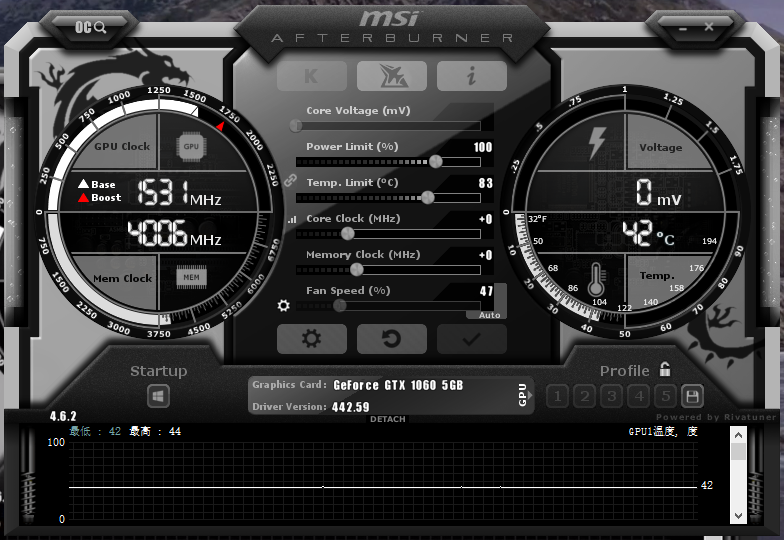
Task: Click the Powered by Rivatuner text
Action: [716, 416]
